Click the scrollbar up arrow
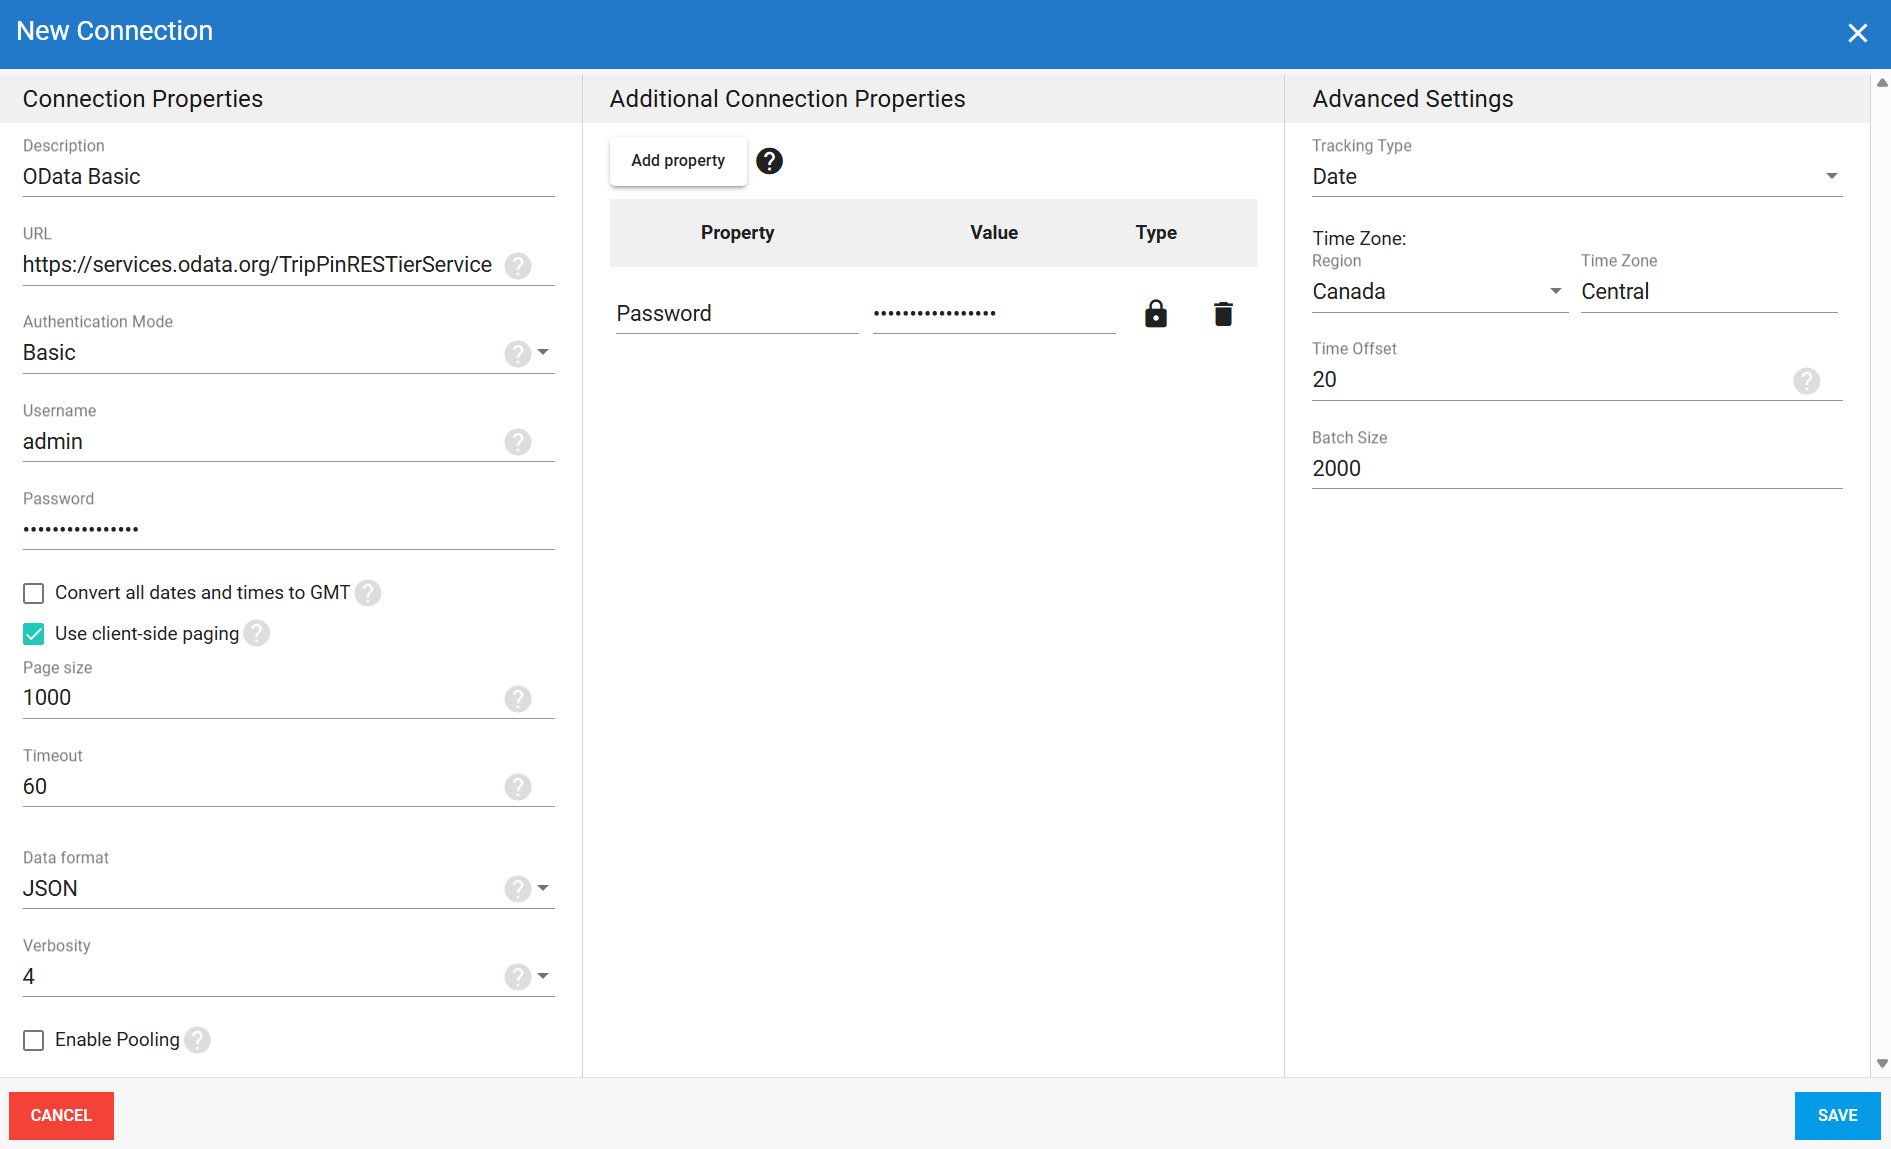The width and height of the screenshot is (1891, 1149). click(x=1882, y=83)
